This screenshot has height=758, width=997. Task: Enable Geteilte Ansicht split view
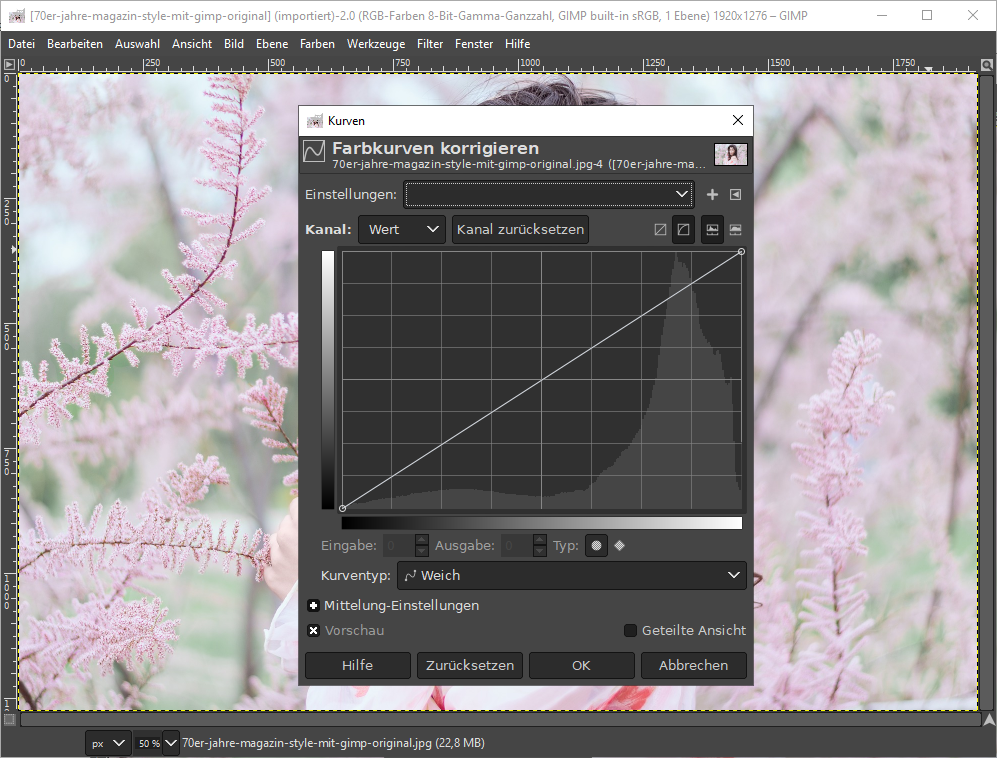click(x=631, y=631)
